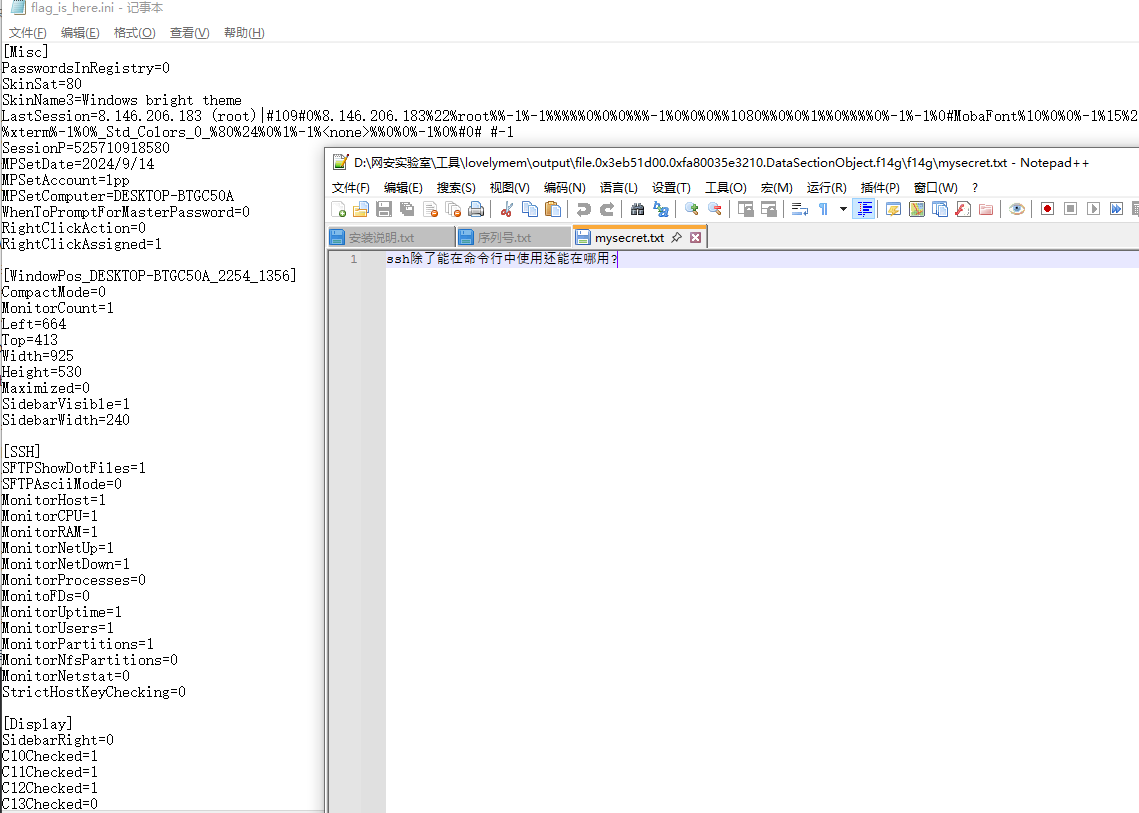Open the 搜索(S) menu
1139x813 pixels.
point(456,187)
